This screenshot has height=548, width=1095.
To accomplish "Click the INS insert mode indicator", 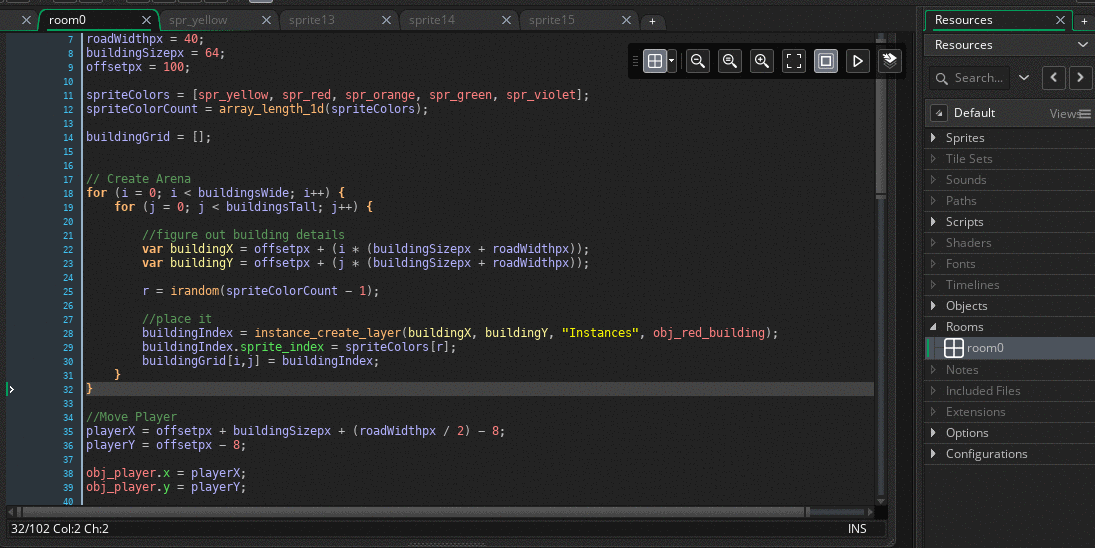I will [857, 528].
